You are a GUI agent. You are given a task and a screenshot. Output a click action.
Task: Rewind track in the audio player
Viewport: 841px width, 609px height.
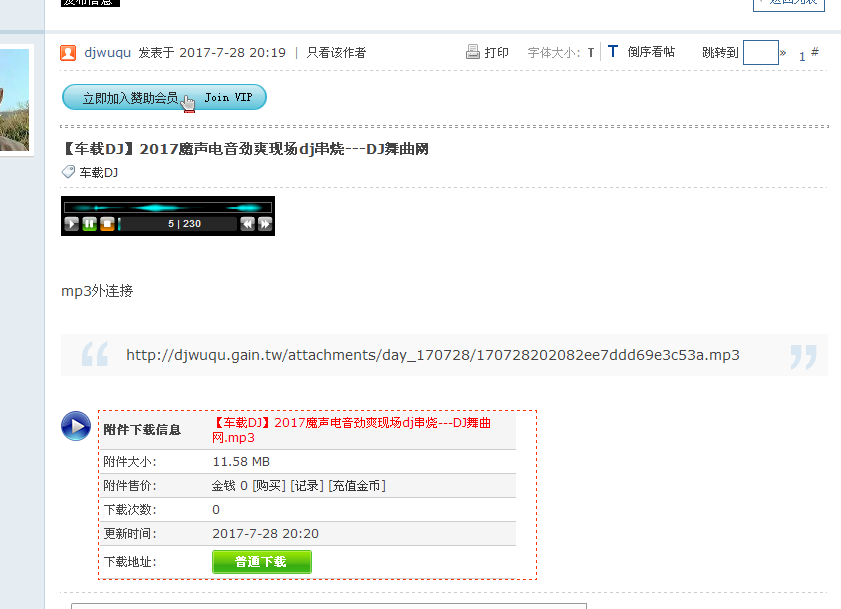(247, 224)
